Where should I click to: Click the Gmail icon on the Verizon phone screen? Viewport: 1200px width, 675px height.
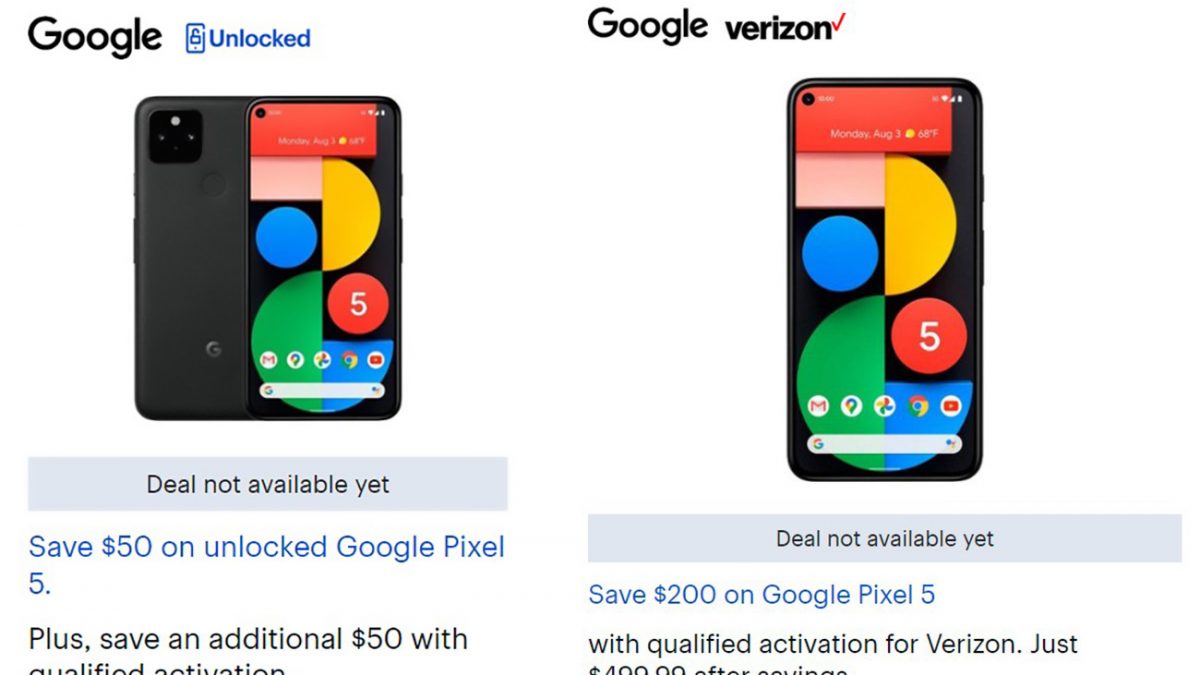pos(819,406)
